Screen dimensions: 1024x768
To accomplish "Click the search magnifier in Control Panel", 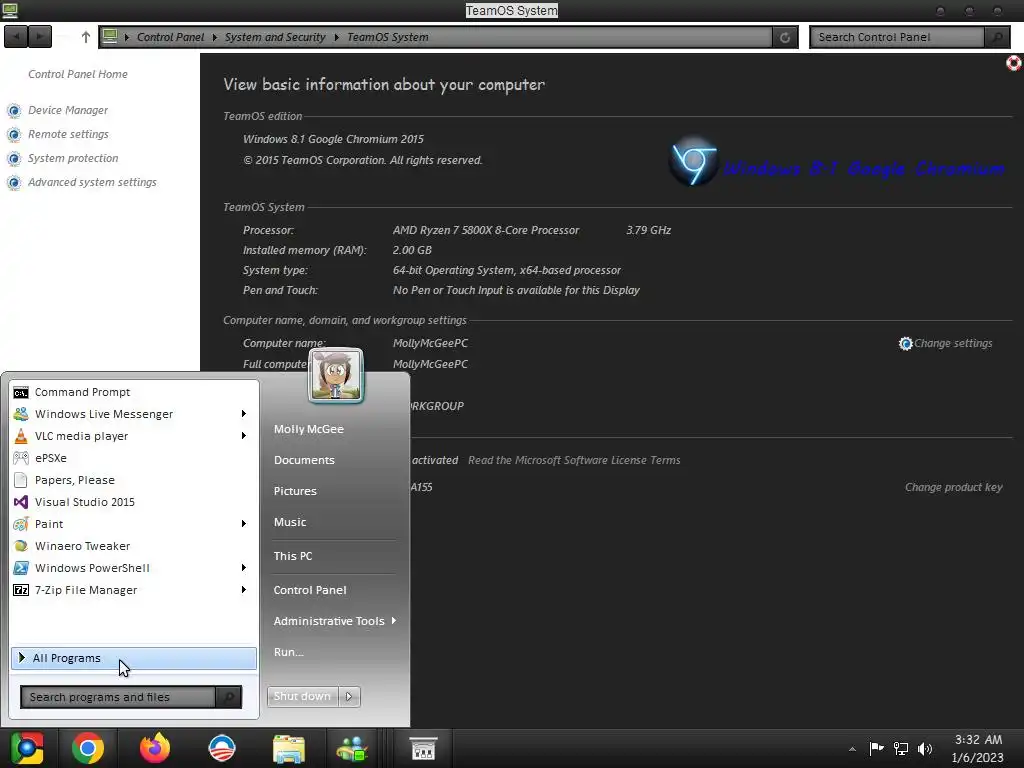I will click(997, 37).
